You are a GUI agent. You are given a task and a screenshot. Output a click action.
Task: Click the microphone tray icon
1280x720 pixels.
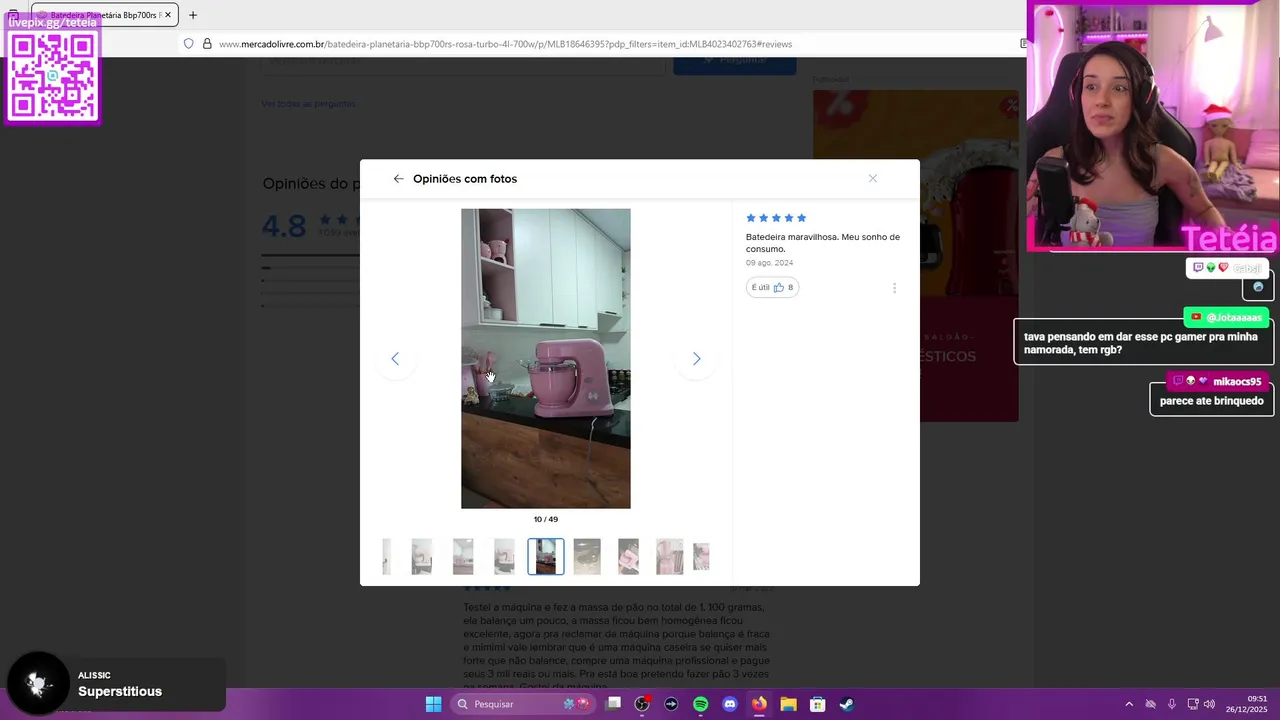[1171, 704]
